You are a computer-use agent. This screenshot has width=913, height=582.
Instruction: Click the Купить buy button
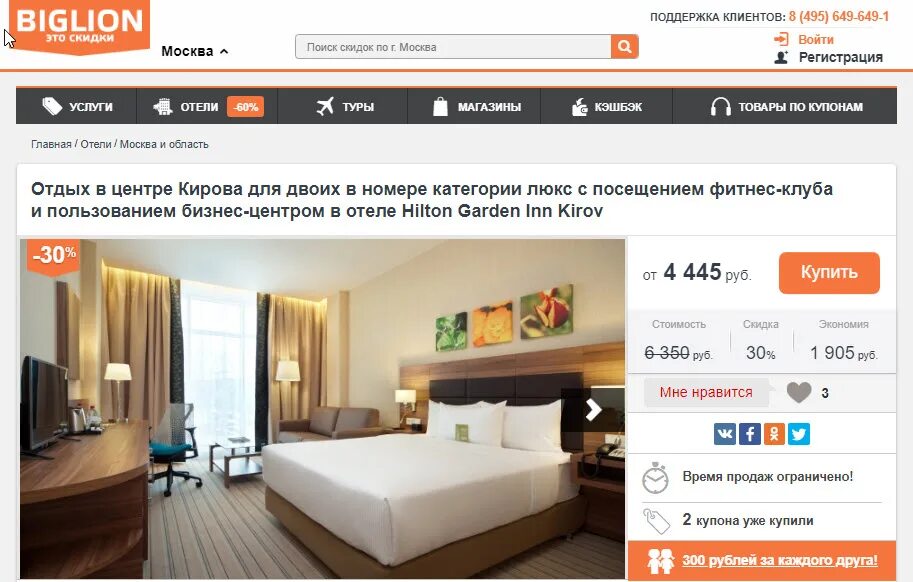pyautogui.click(x=829, y=272)
